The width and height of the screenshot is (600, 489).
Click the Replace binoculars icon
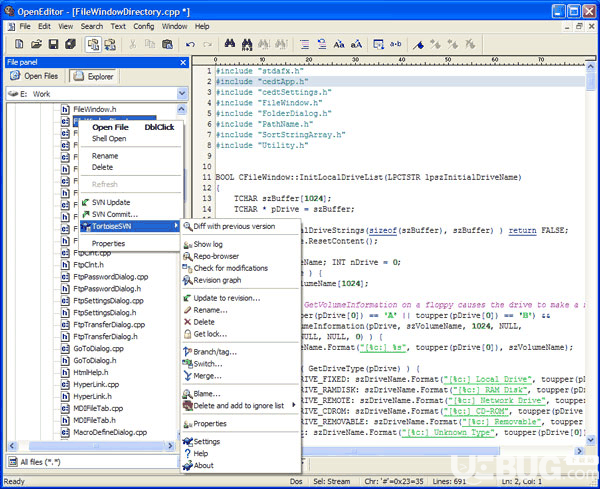247,44
